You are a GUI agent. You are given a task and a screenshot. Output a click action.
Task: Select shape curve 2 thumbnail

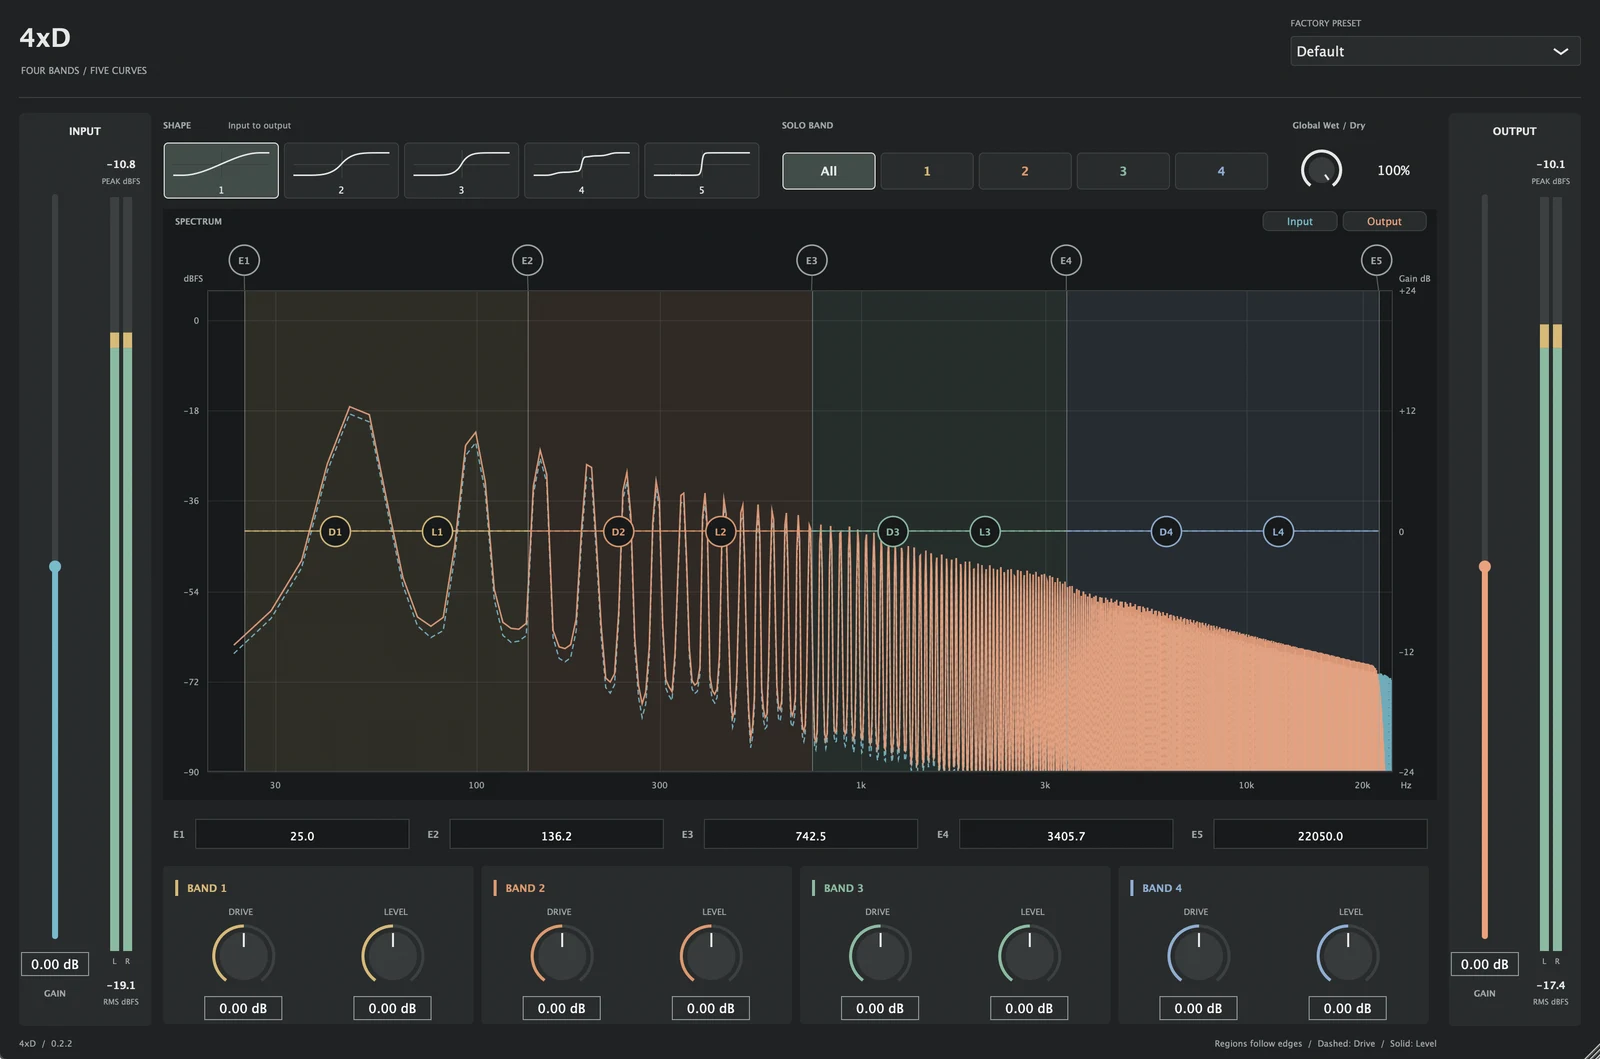tap(341, 170)
